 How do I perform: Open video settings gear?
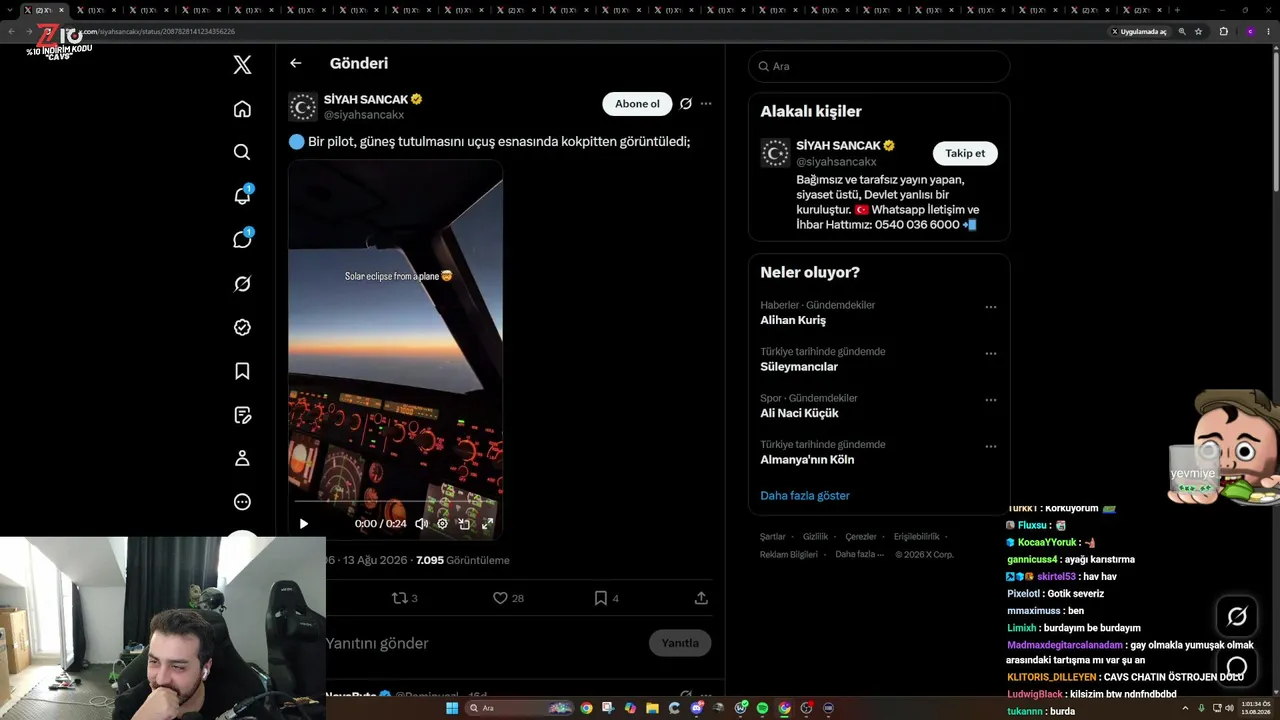coord(442,523)
